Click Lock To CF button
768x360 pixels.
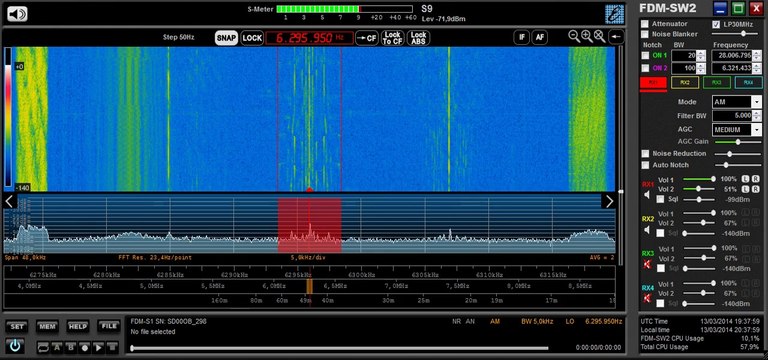393,38
